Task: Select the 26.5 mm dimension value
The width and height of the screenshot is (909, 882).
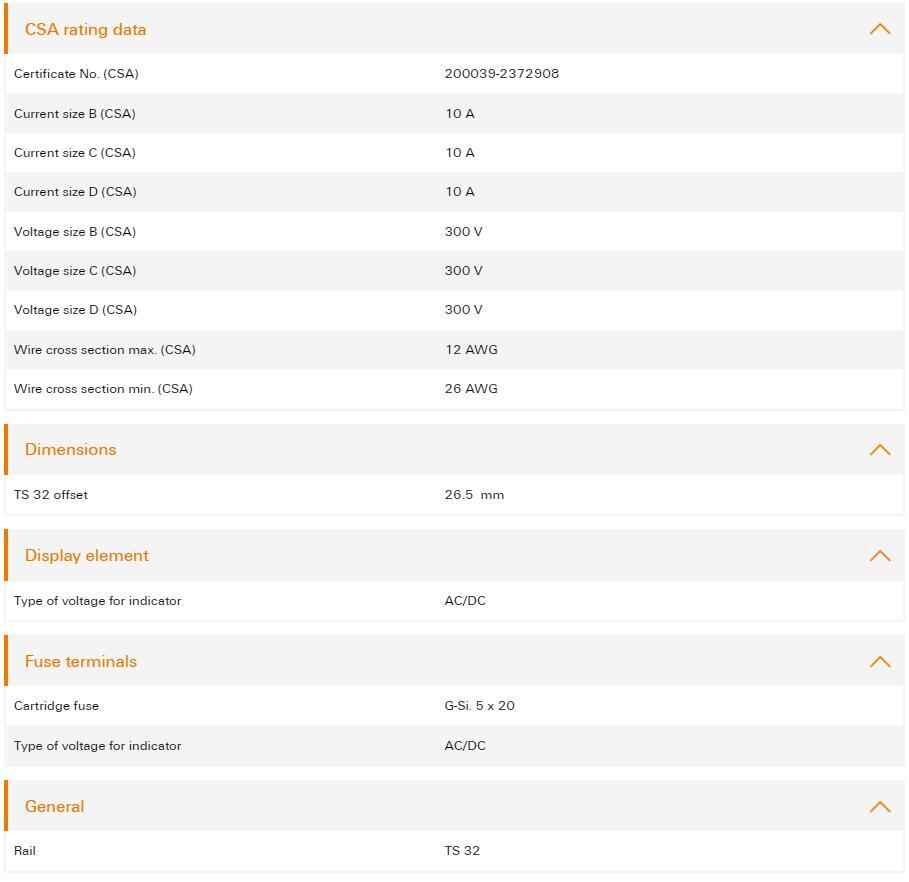Action: point(474,495)
